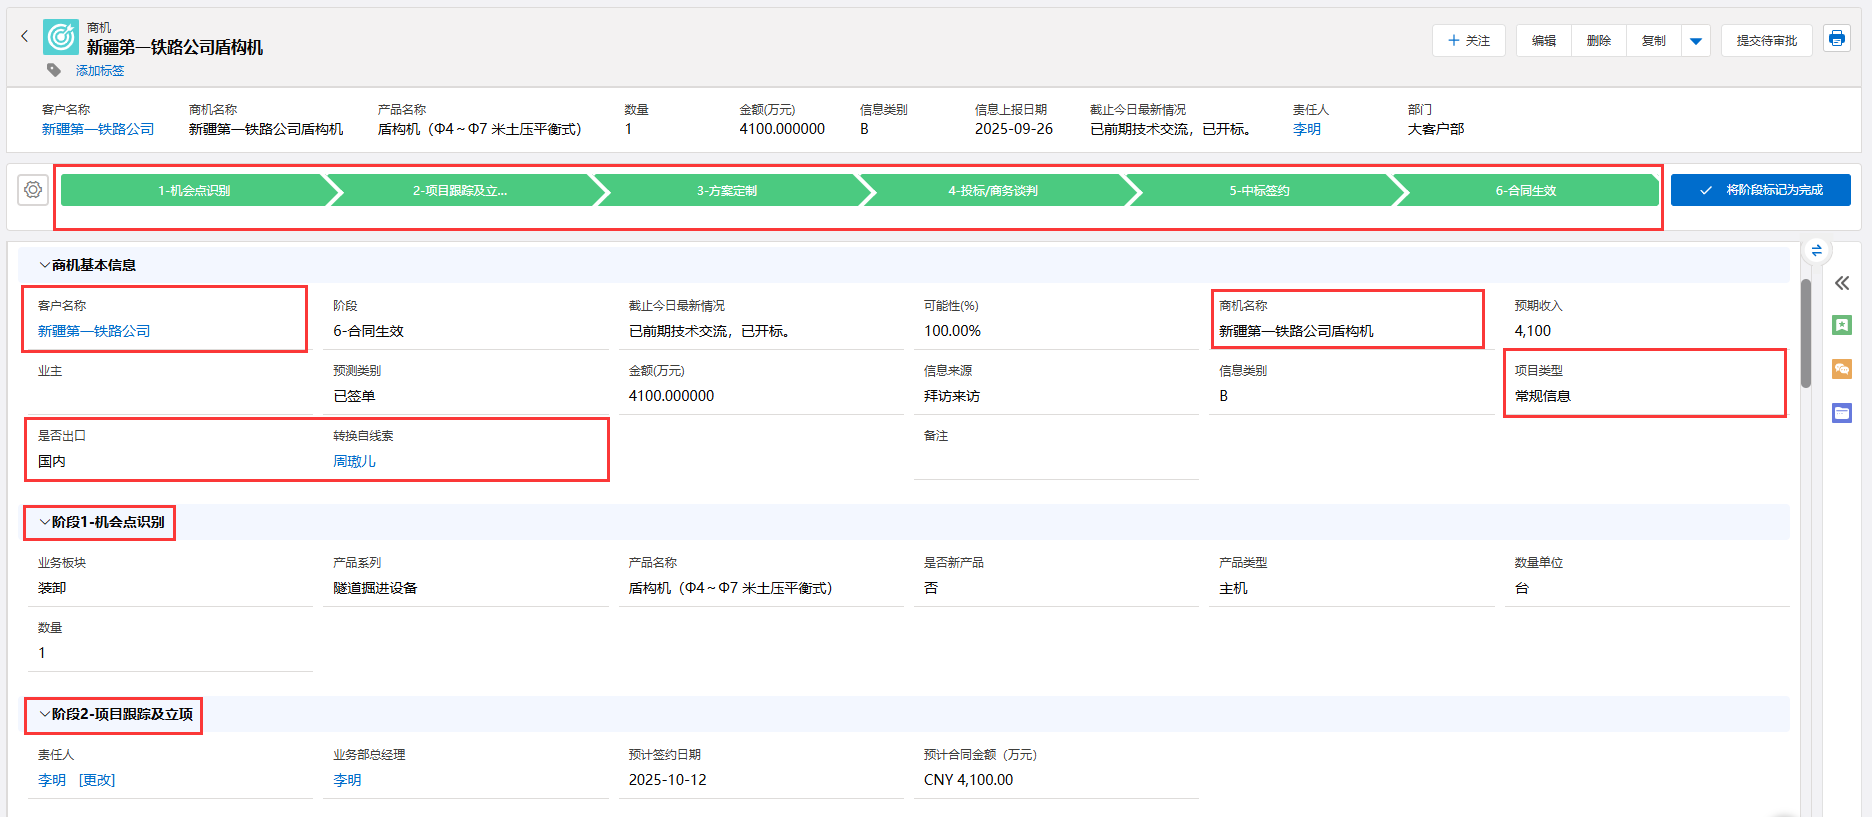
Task: Click the blue swap arrows icon
Action: [1816, 250]
